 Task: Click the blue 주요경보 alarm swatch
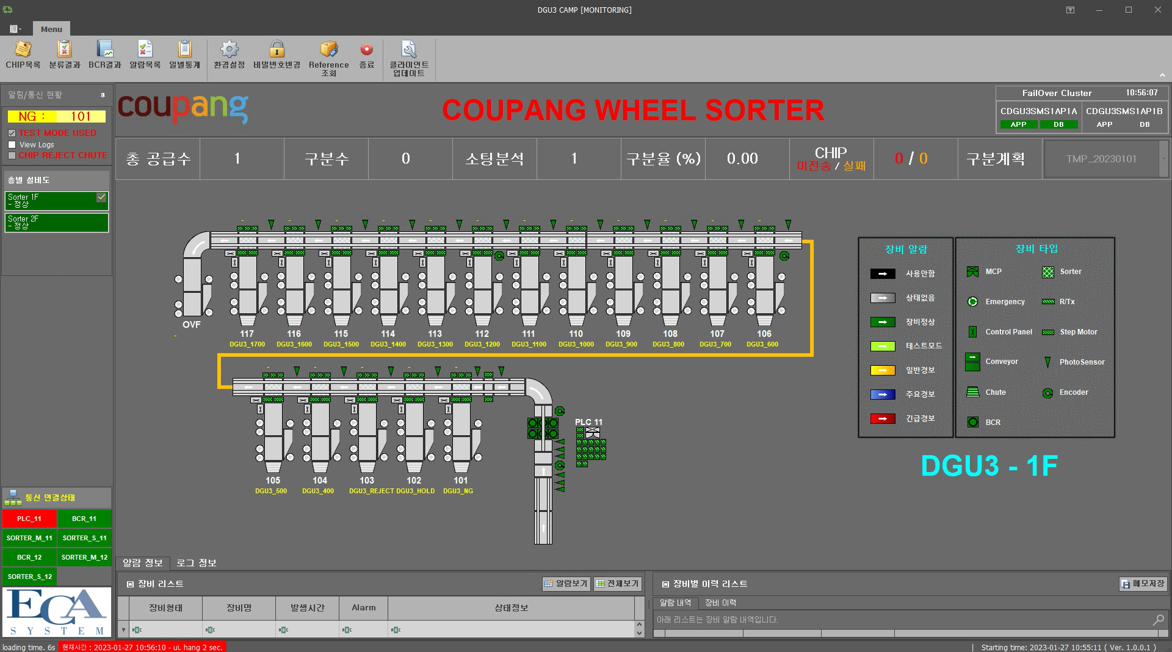pos(883,394)
